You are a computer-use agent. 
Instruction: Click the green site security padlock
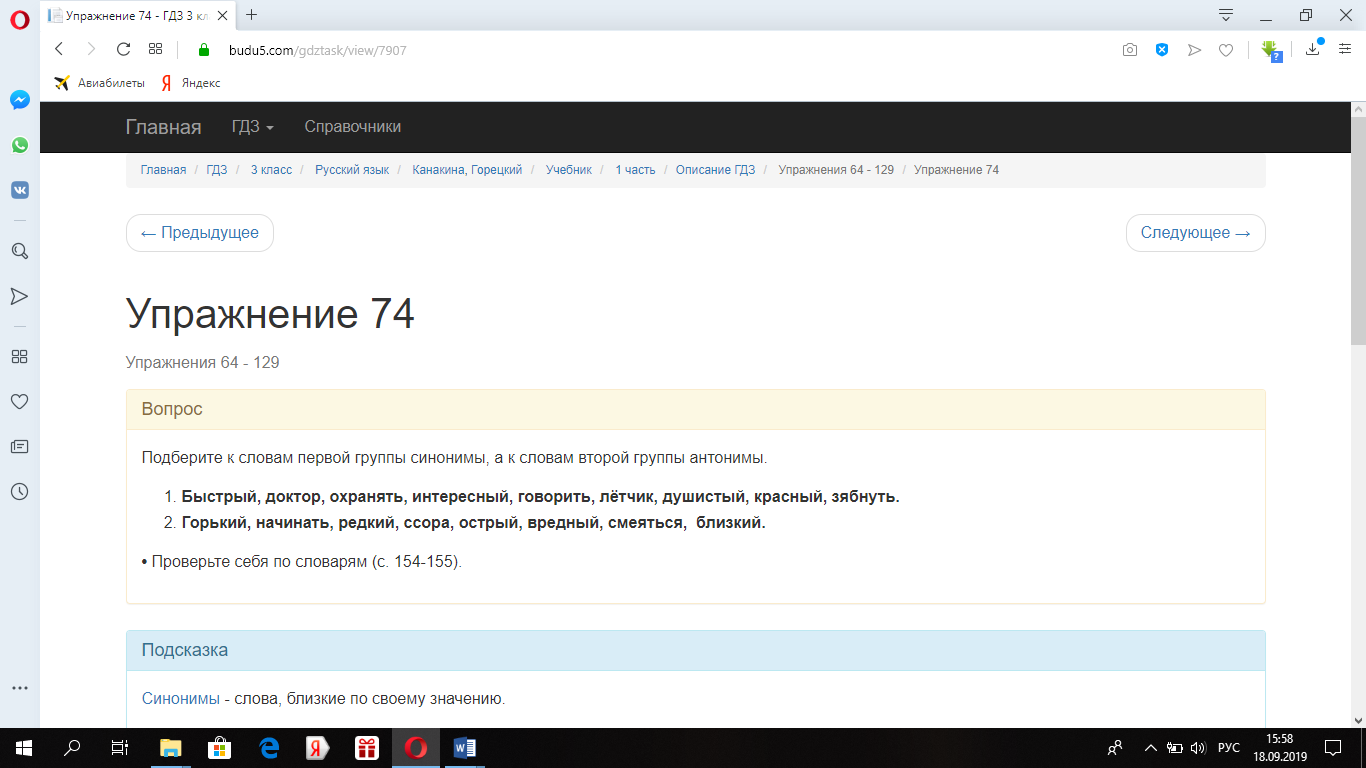click(x=205, y=49)
